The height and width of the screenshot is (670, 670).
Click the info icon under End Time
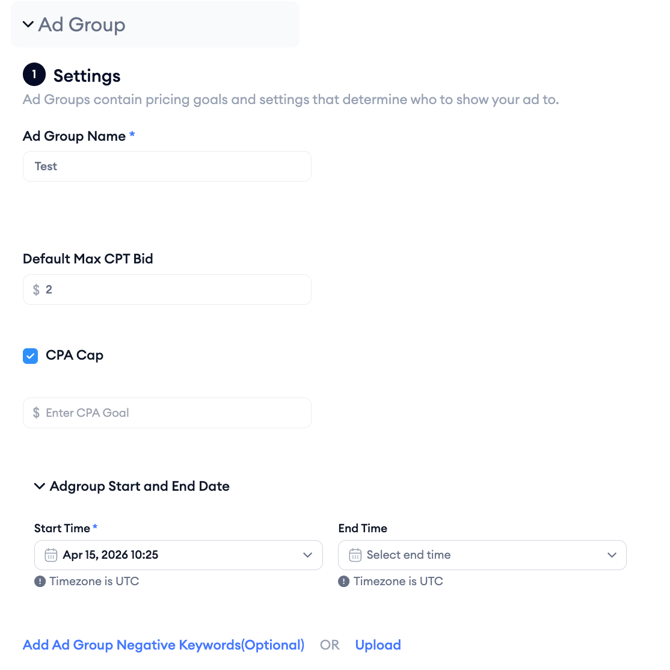point(344,581)
